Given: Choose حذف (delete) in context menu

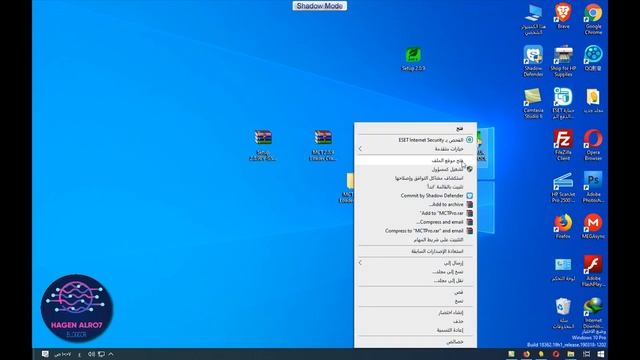Looking at the screenshot, I should click(x=416, y=321).
